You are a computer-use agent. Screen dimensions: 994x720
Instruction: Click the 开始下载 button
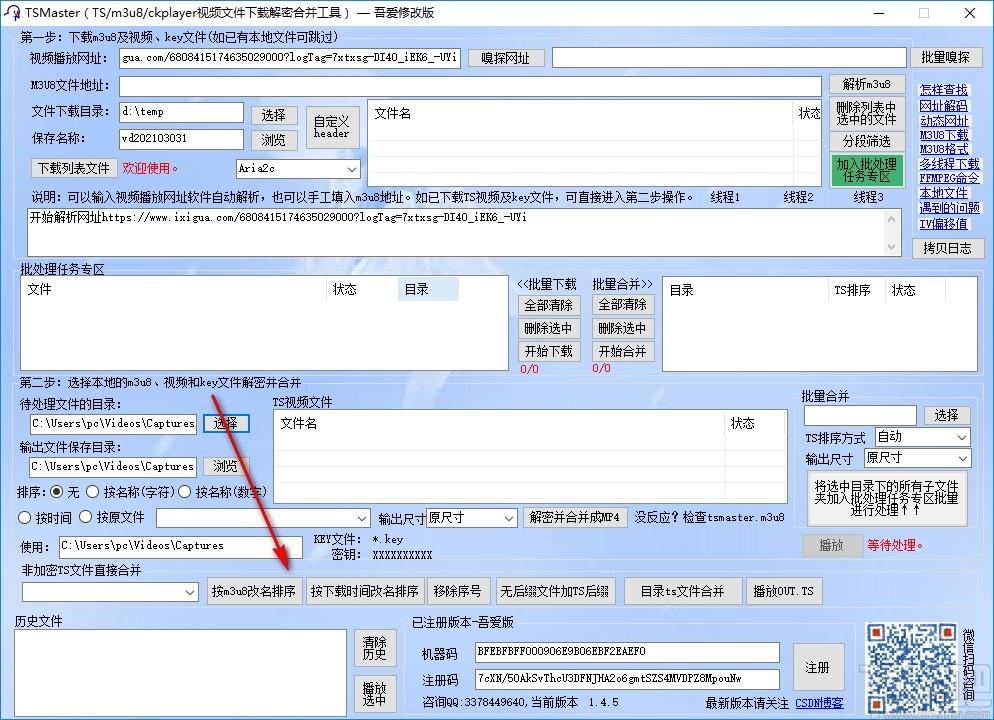pyautogui.click(x=548, y=351)
